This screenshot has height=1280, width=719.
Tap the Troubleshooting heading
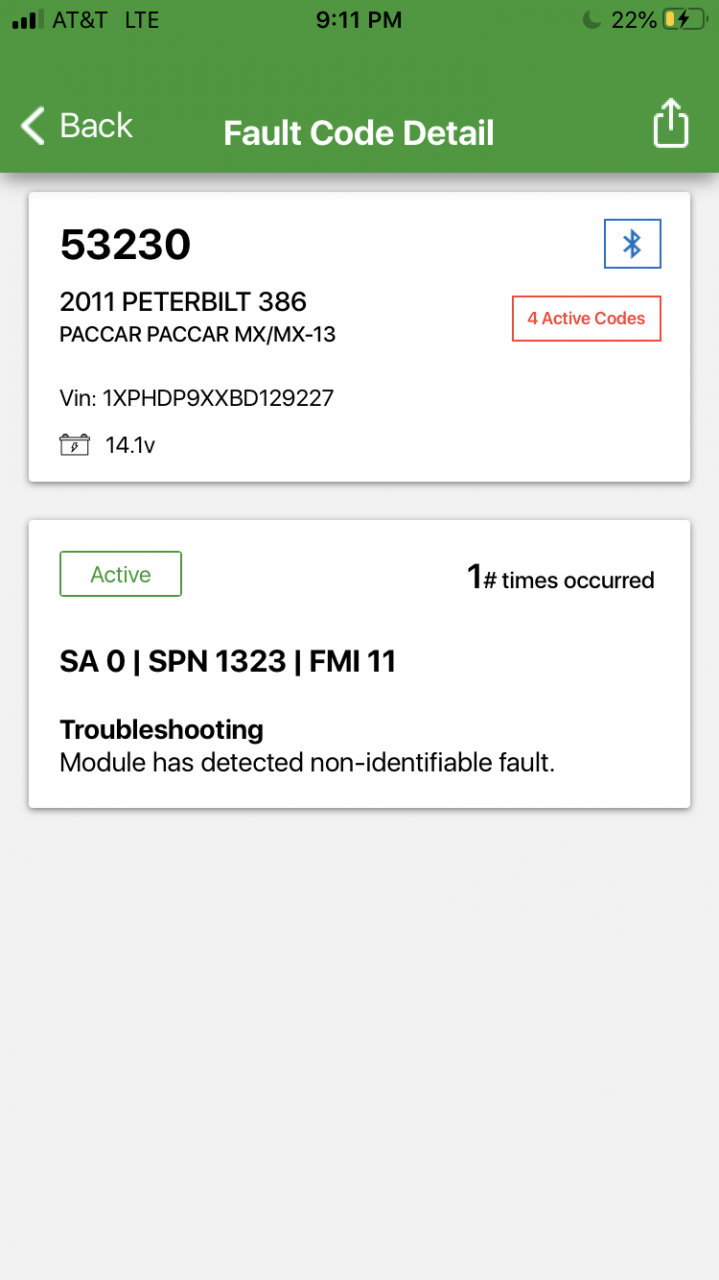point(161,729)
